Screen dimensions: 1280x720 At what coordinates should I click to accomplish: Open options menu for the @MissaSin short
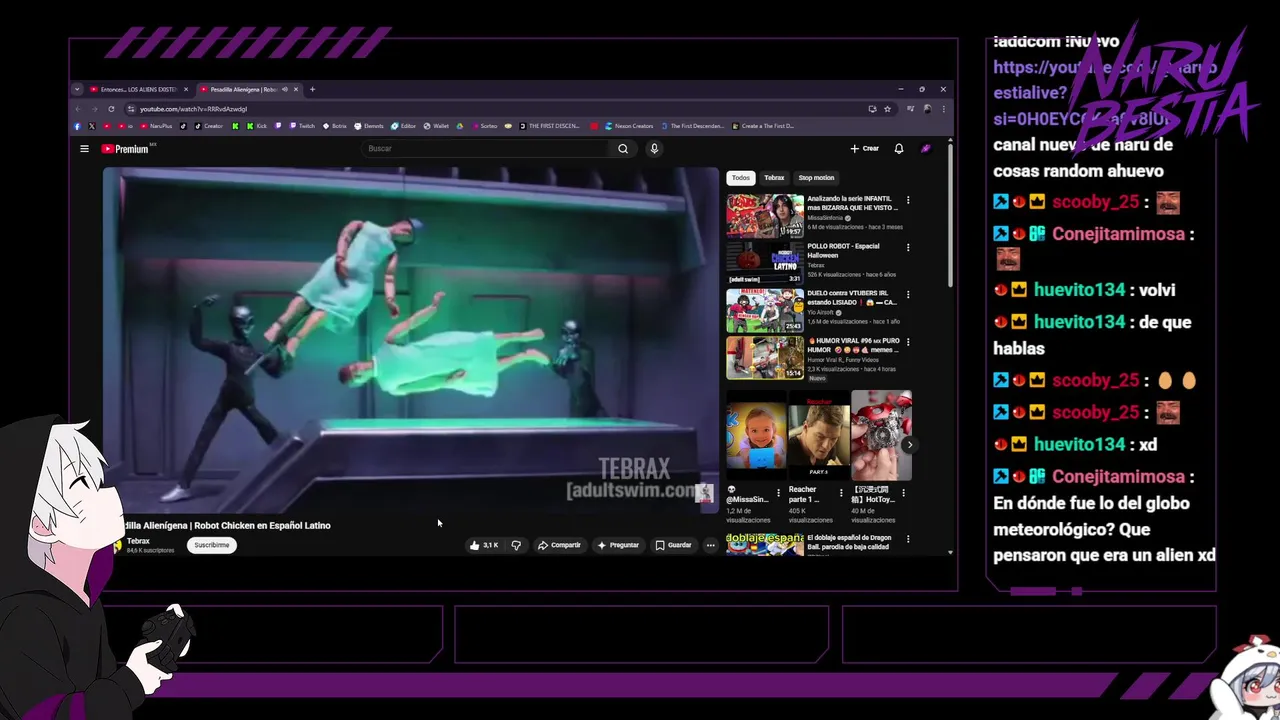[779, 493]
